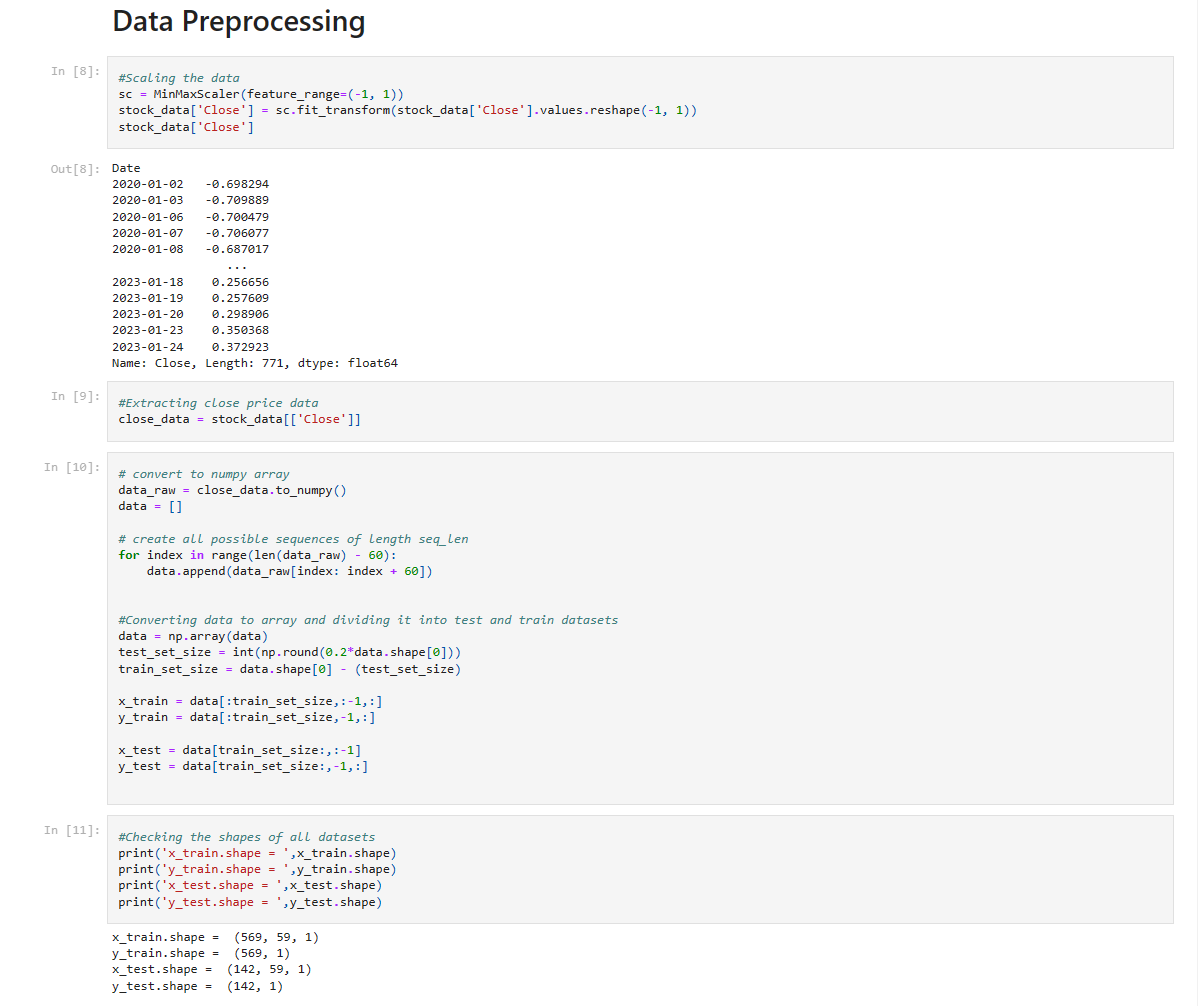Click the test_set_size calculation line
The image size is (1198, 1006).
[x=290, y=652]
